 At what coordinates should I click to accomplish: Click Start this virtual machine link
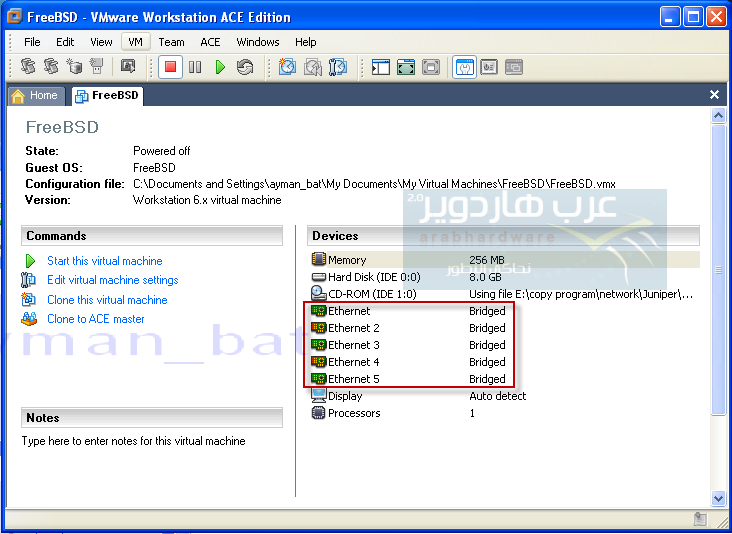pyautogui.click(x=105, y=261)
